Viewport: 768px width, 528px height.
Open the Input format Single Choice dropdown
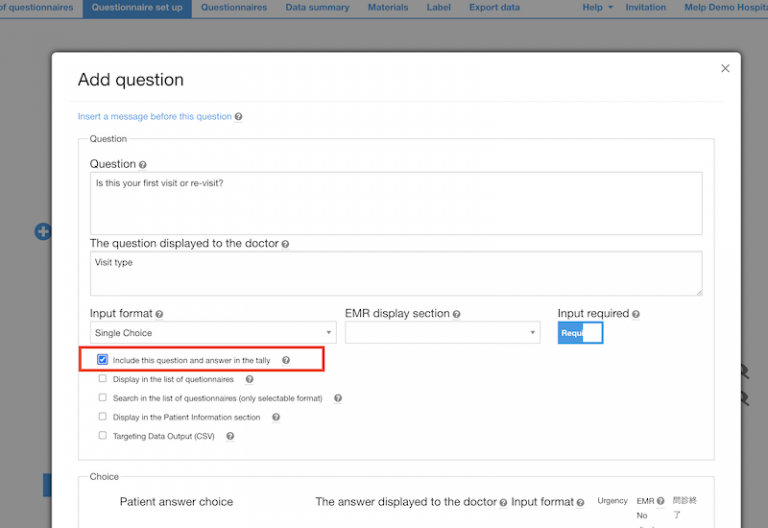click(213, 333)
